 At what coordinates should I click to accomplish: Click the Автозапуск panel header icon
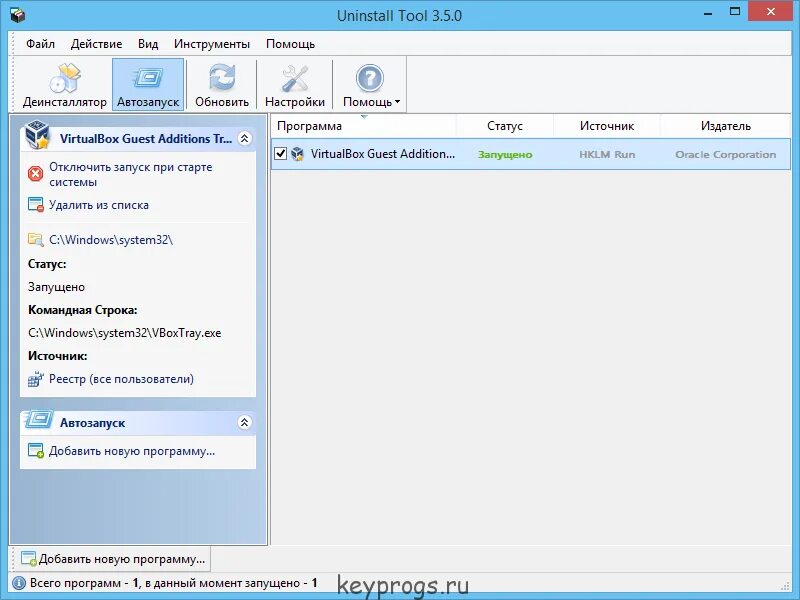pos(38,419)
